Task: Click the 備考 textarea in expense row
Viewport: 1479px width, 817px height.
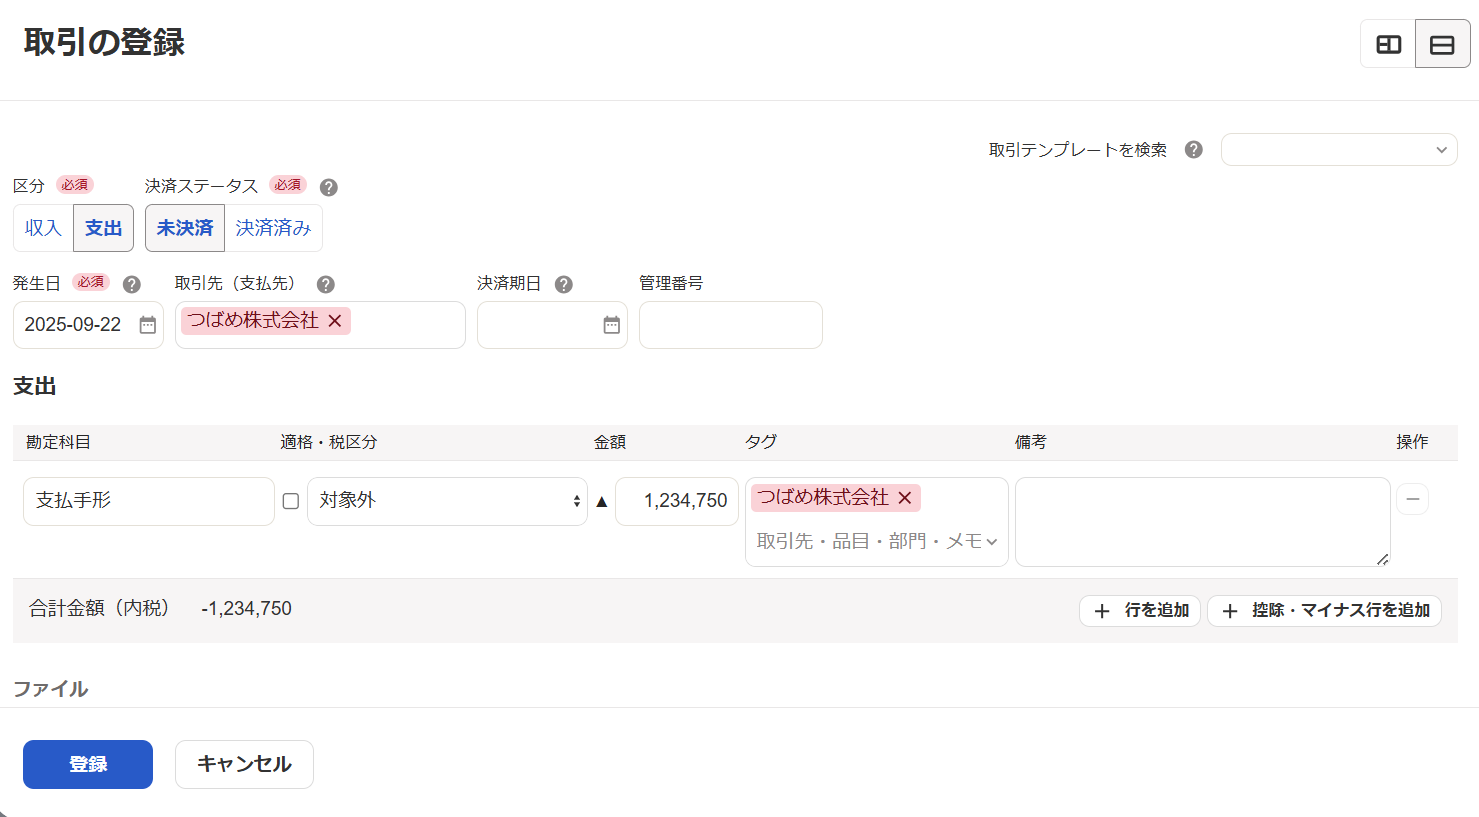Action: (x=1203, y=522)
